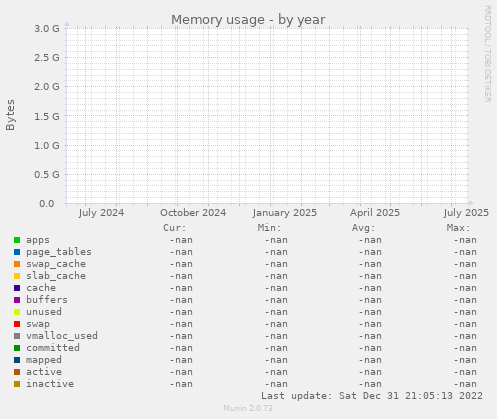Click the 'January 2025' x-axis label
The width and height of the screenshot is (497, 419).
pos(285,213)
